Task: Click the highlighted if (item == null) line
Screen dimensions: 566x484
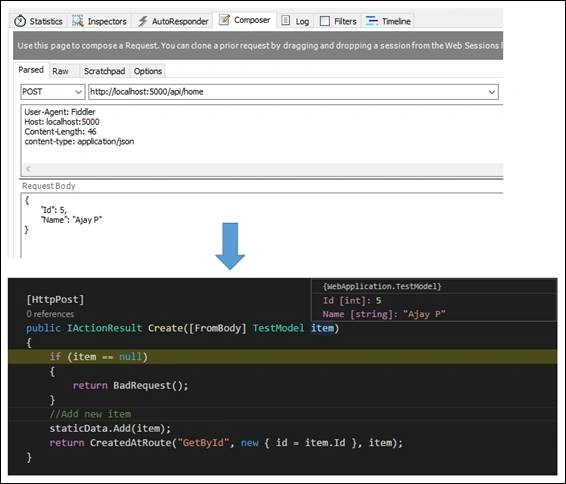Action: pos(282,357)
